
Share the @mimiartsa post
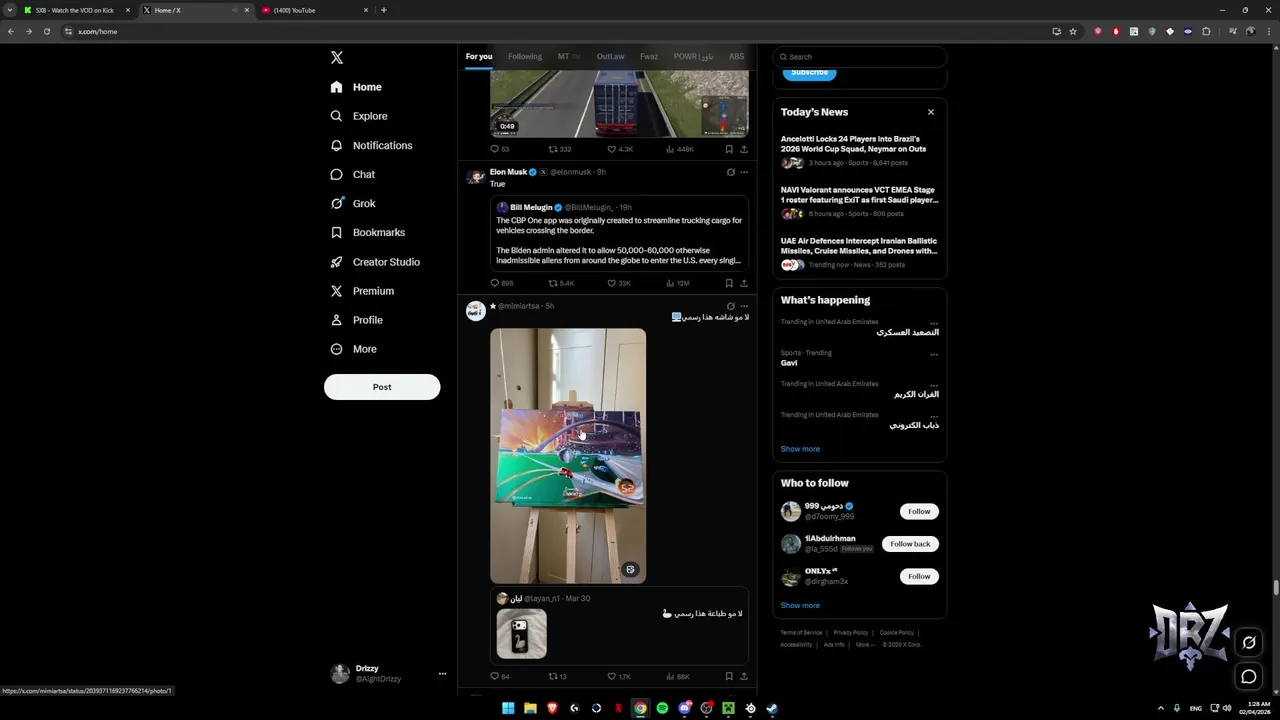tap(744, 677)
